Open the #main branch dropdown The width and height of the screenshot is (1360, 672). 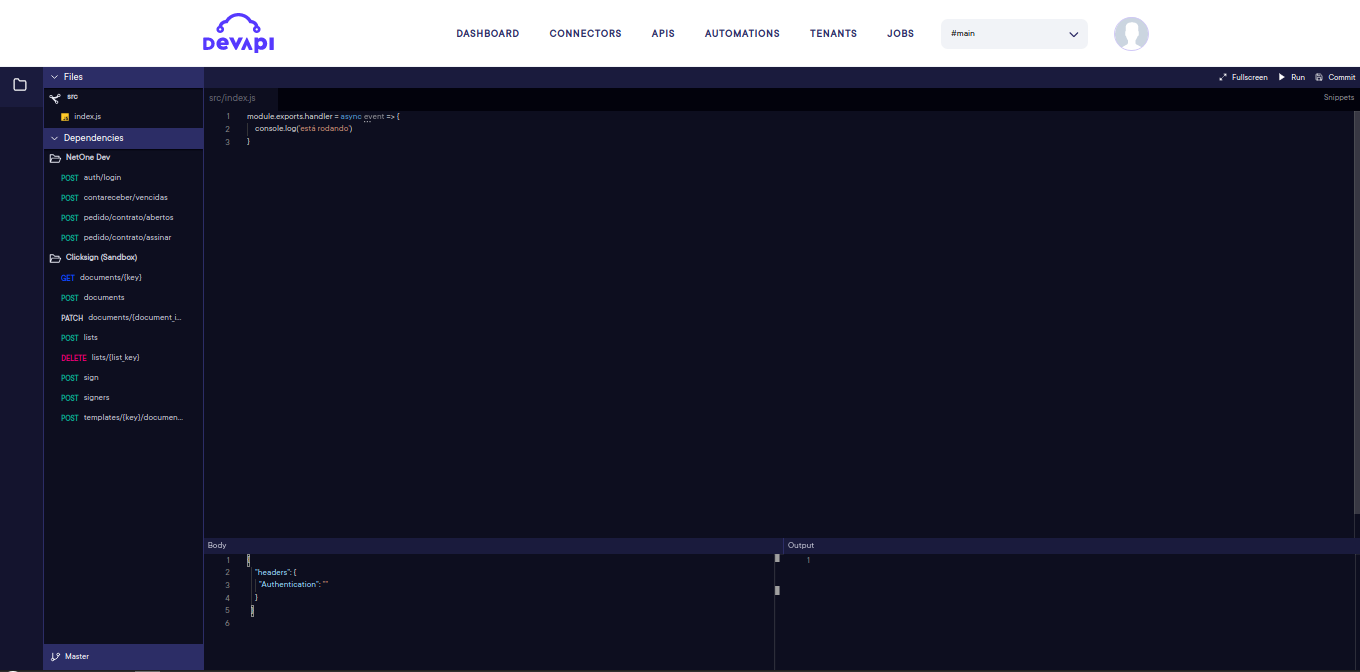[1013, 34]
